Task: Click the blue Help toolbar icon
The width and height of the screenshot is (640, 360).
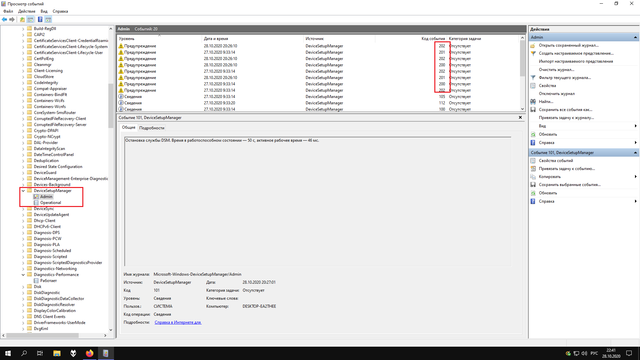Action: coord(40,19)
